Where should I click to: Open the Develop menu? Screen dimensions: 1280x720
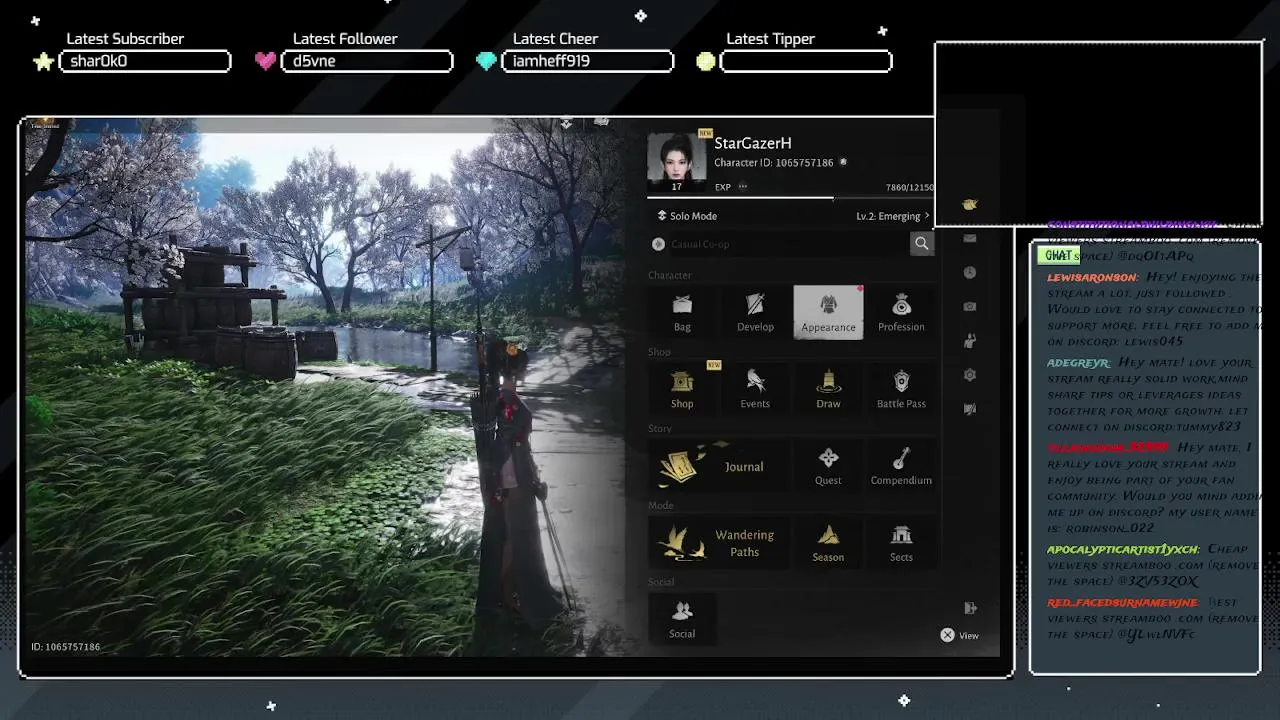click(755, 312)
